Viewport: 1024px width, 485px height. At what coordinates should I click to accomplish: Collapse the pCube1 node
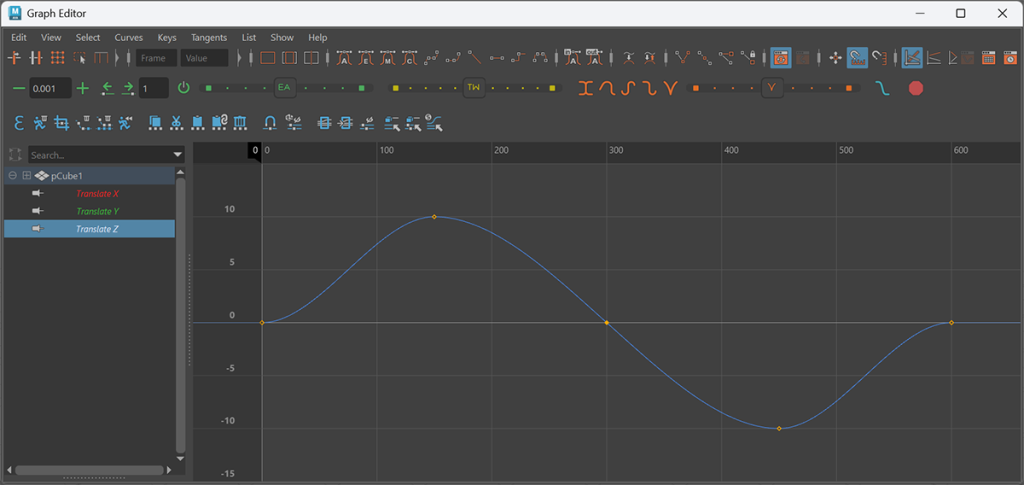12,175
